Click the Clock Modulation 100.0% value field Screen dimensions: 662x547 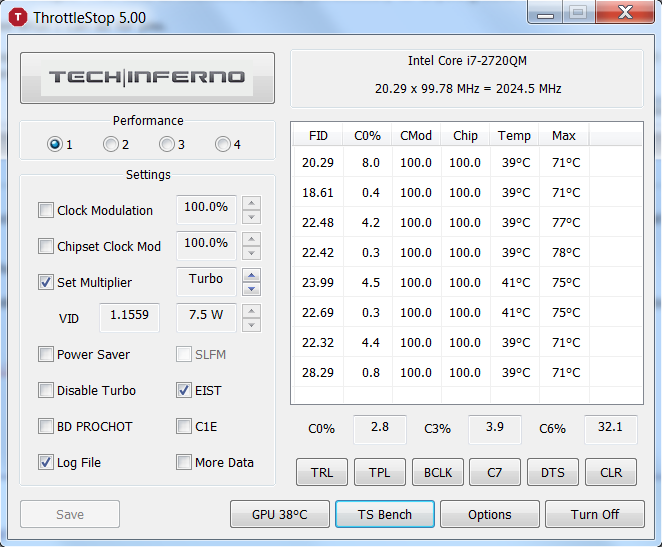click(206, 210)
